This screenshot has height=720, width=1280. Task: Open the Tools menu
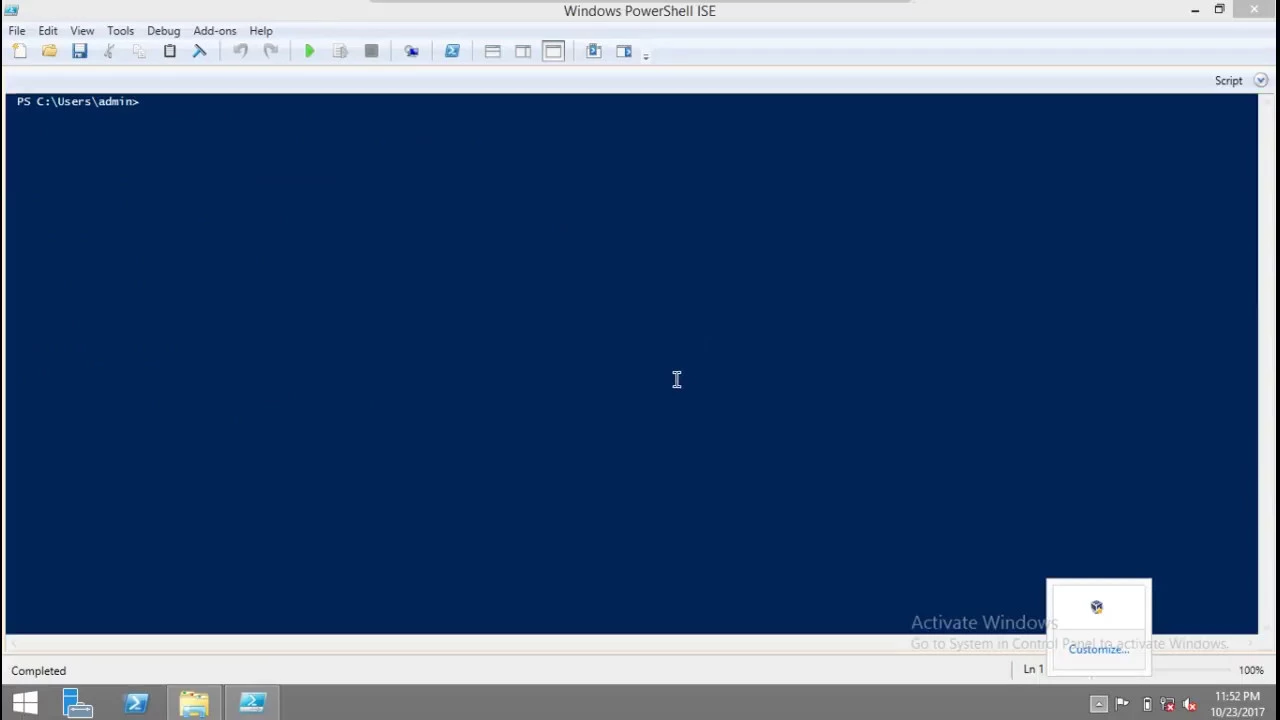click(x=120, y=31)
